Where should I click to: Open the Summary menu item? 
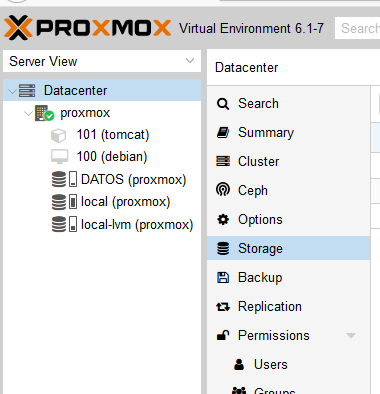pyautogui.click(x=288, y=132)
